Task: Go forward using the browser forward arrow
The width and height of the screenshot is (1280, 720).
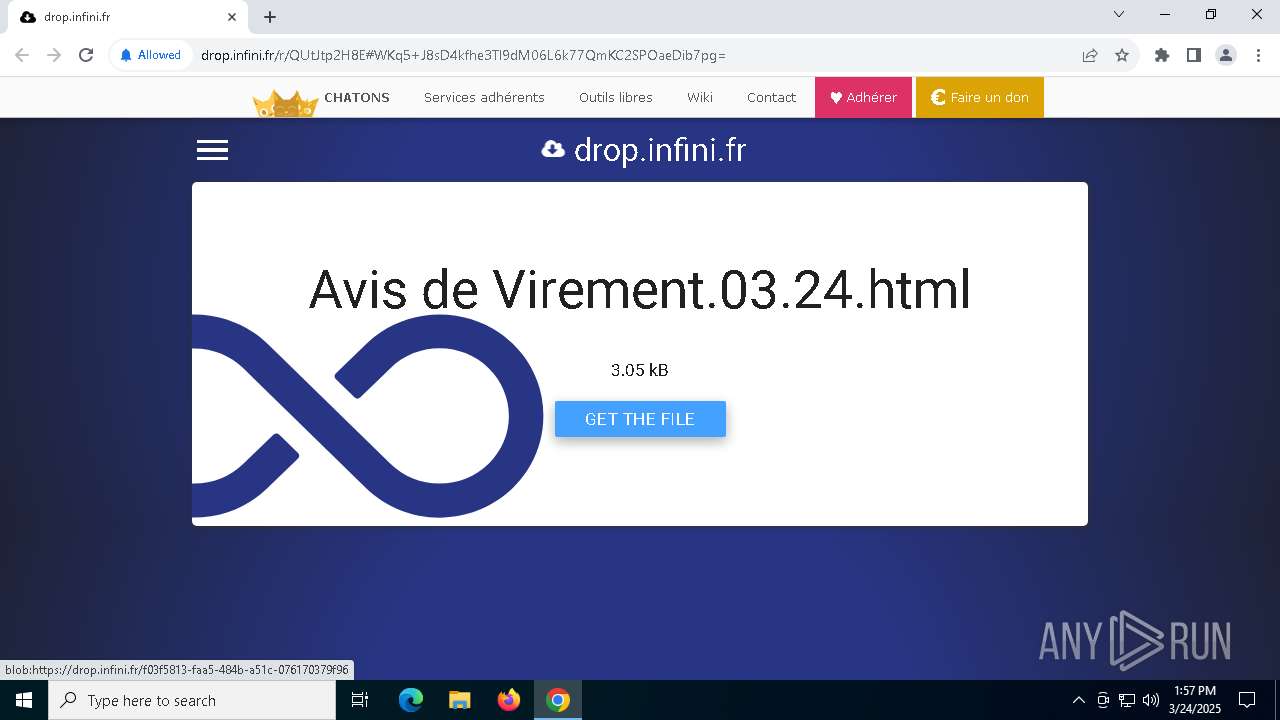Action: (x=54, y=55)
